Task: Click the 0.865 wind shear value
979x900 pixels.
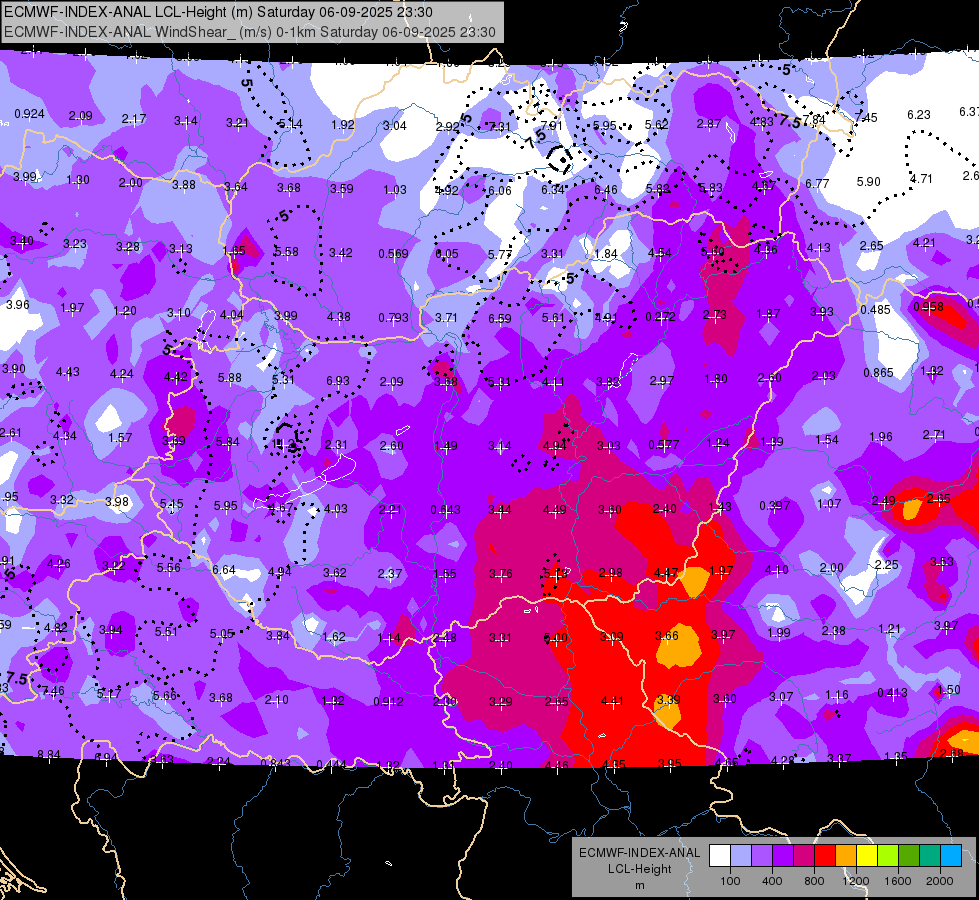Action: pos(878,373)
